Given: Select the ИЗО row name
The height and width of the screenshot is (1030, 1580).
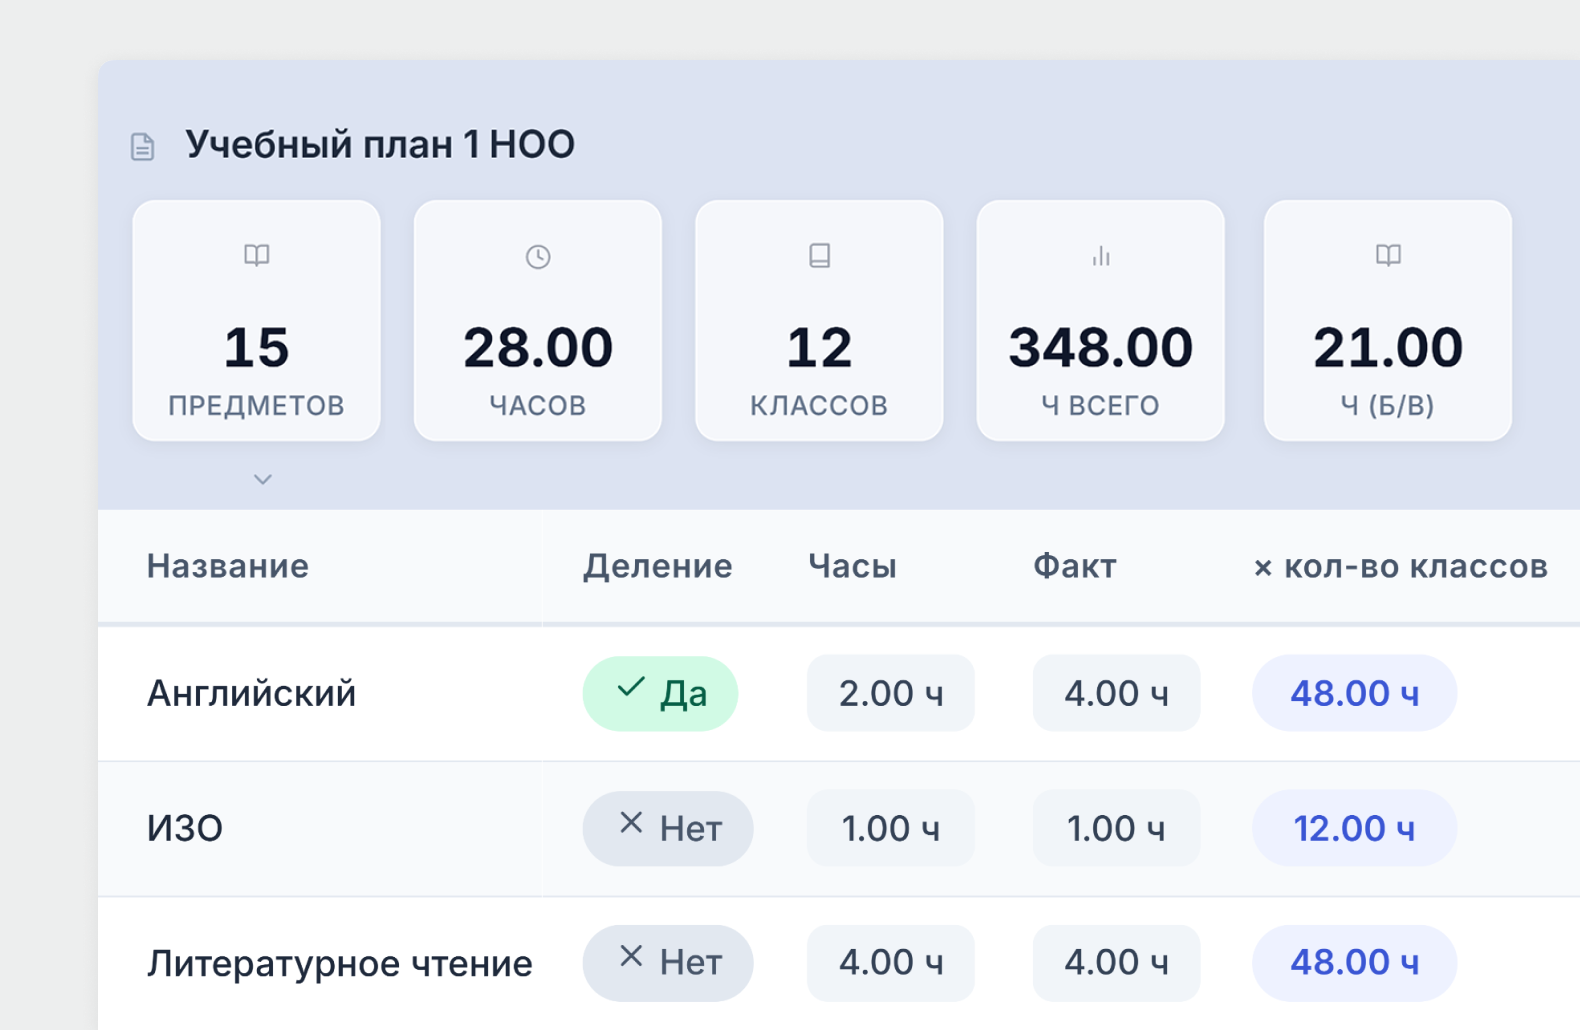Looking at the screenshot, I should click(x=185, y=828).
